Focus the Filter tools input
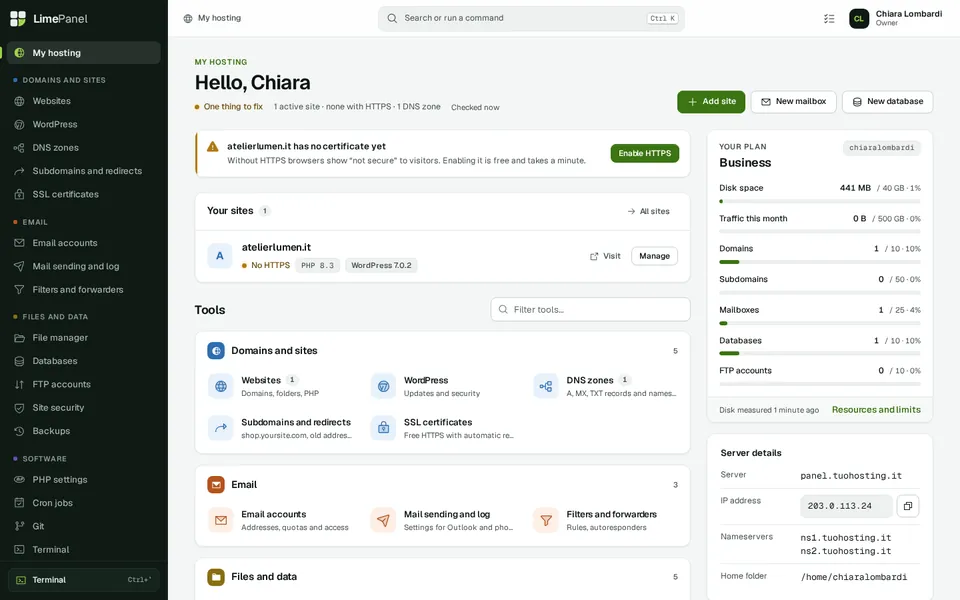960x600 pixels. pyautogui.click(x=590, y=309)
